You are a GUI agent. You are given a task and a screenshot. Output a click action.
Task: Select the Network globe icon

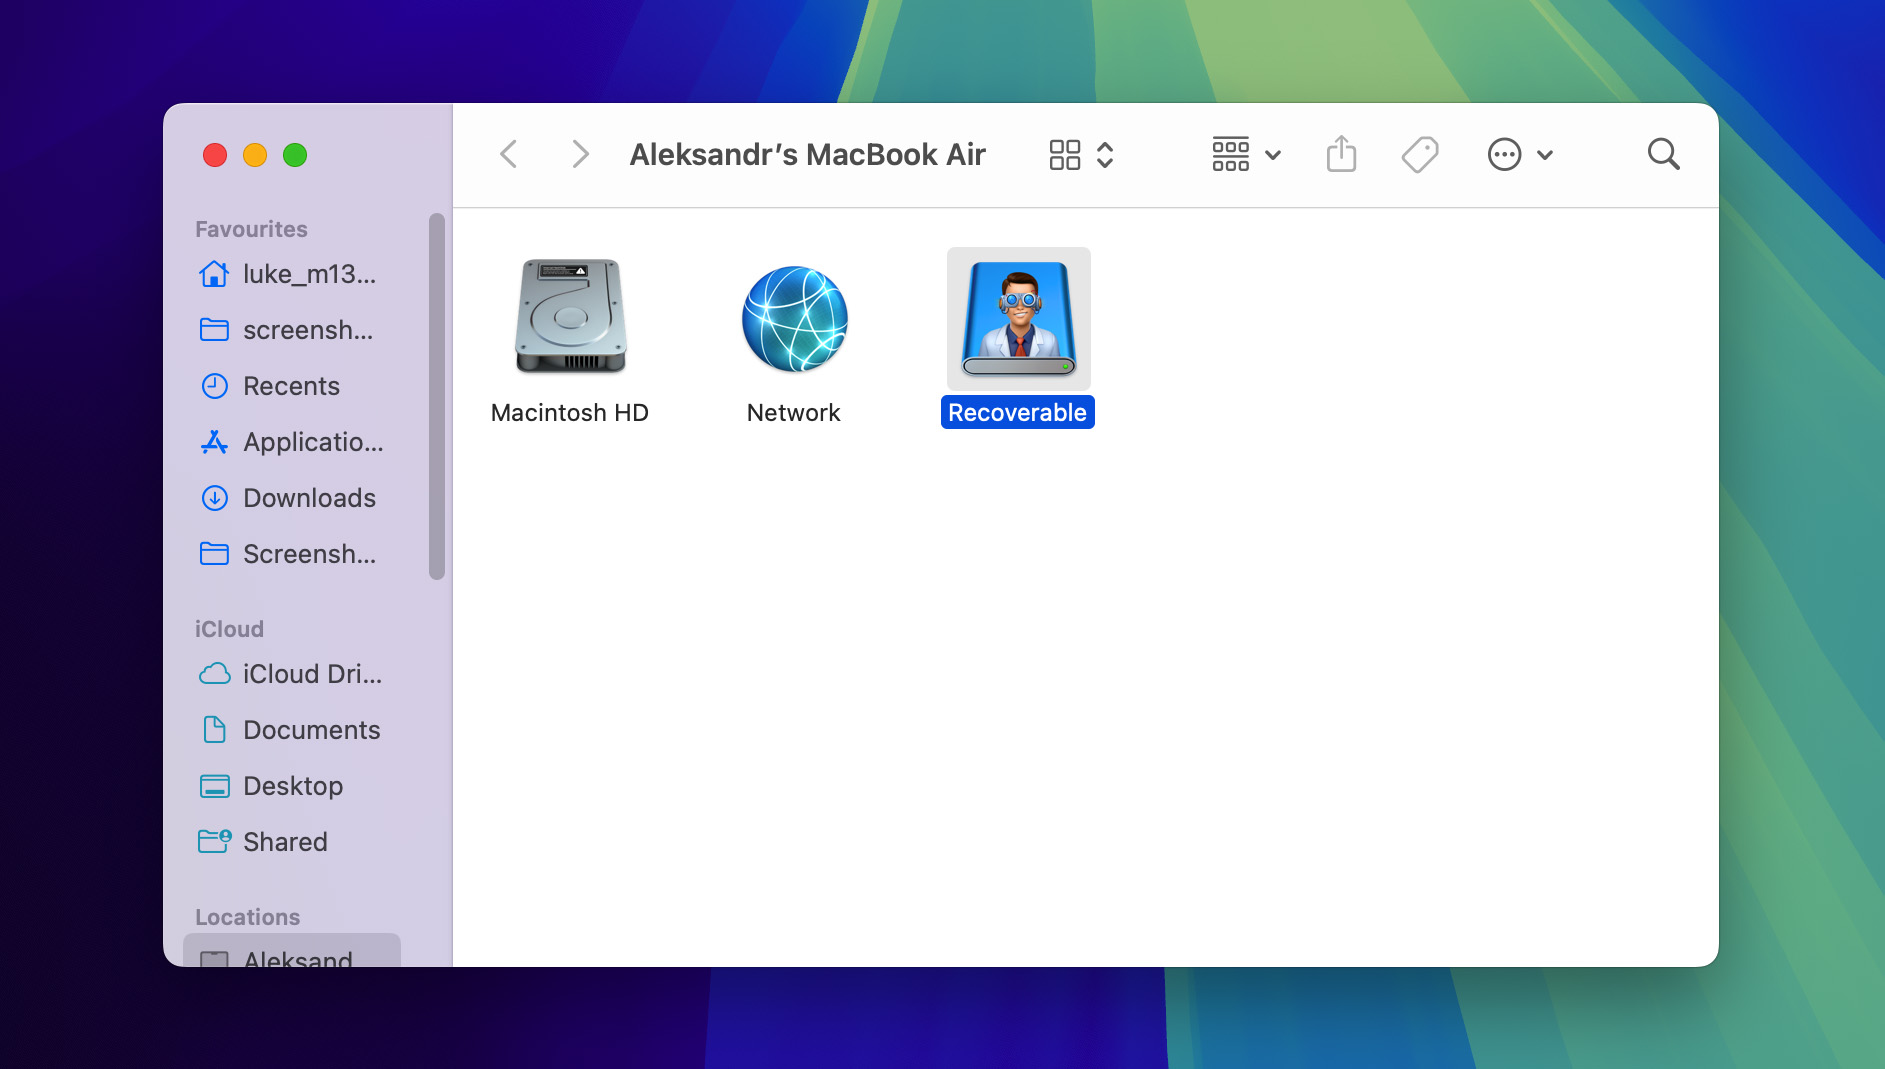(x=795, y=318)
